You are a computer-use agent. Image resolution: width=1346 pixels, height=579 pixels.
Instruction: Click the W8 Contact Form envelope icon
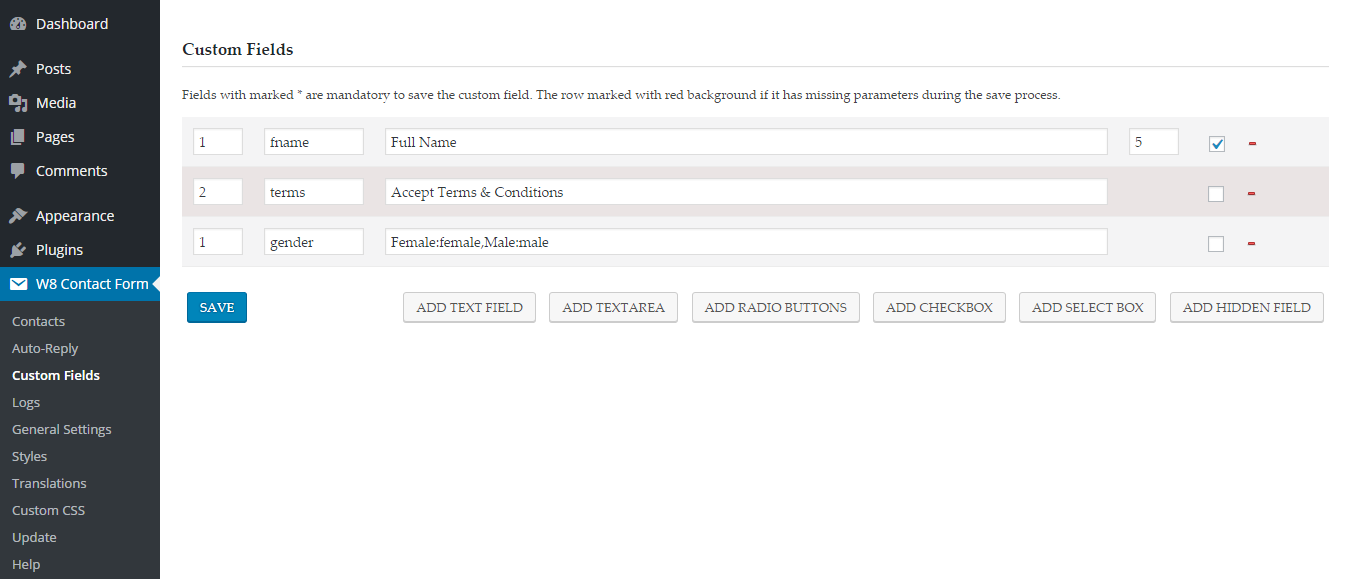tap(18, 284)
